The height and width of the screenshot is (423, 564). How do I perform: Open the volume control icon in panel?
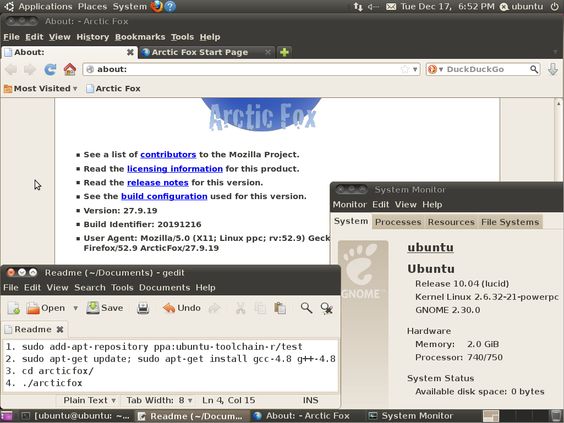(x=374, y=6)
